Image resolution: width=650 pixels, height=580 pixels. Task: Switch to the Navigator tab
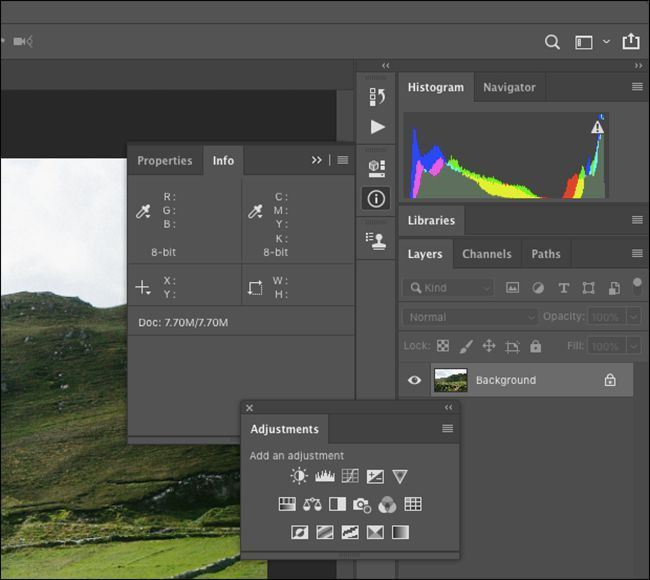pyautogui.click(x=509, y=87)
